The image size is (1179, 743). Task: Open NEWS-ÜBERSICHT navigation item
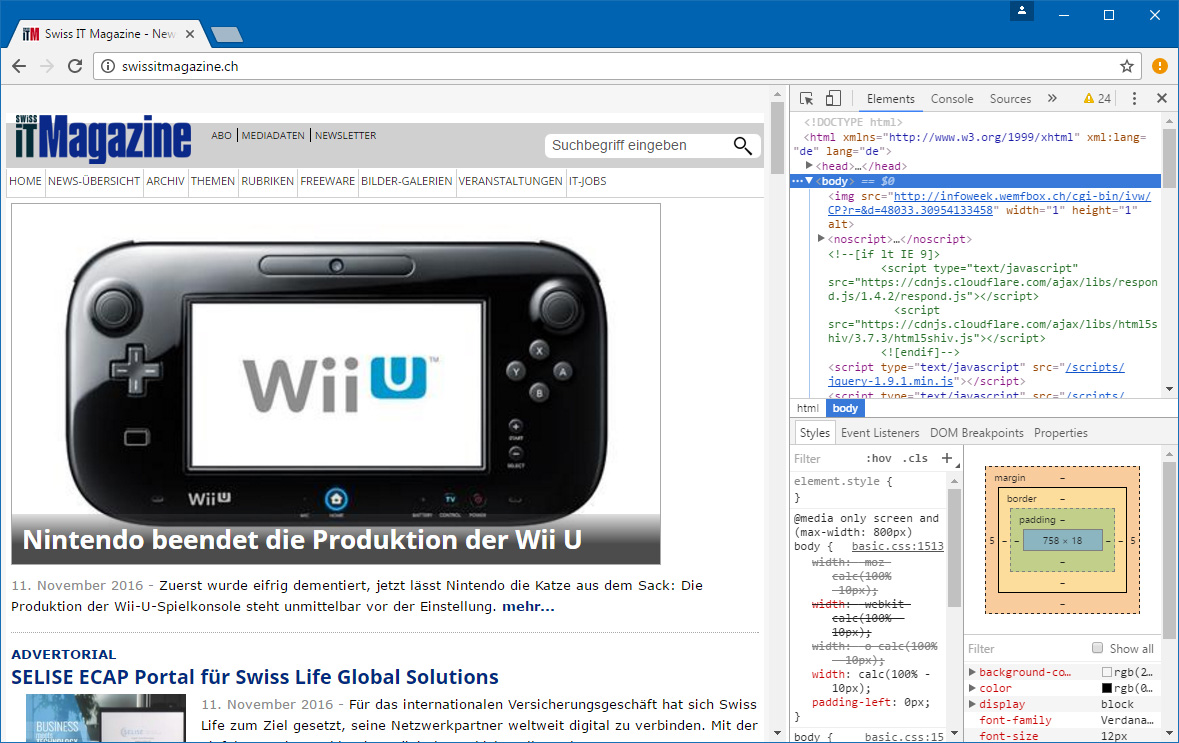(x=94, y=181)
